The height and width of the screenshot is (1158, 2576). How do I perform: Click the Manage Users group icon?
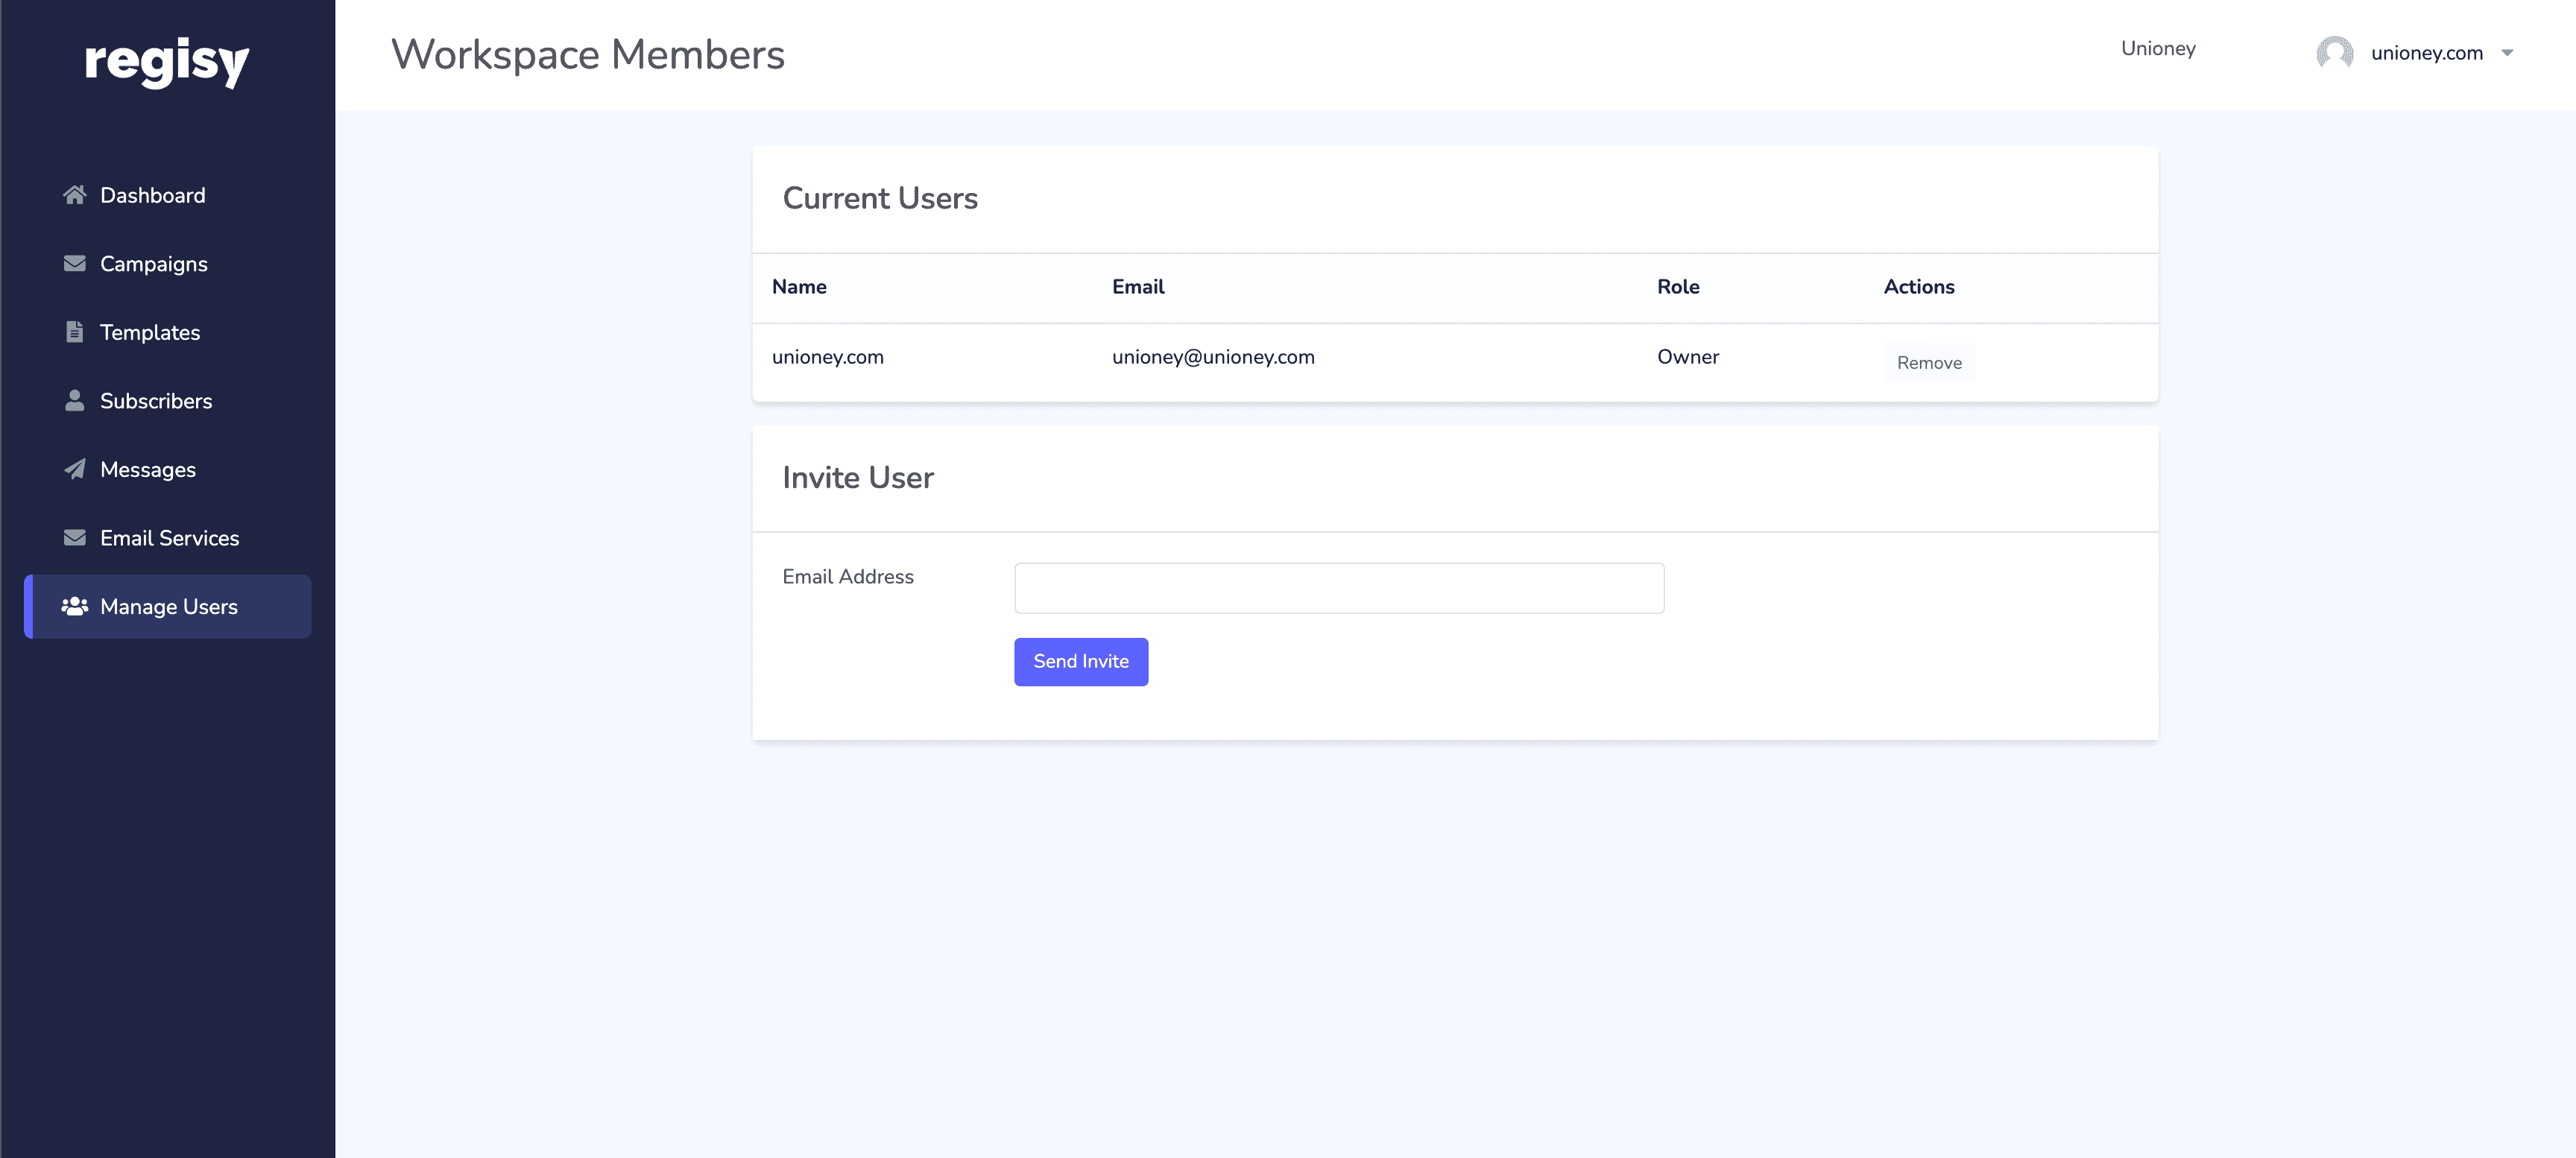click(74, 606)
